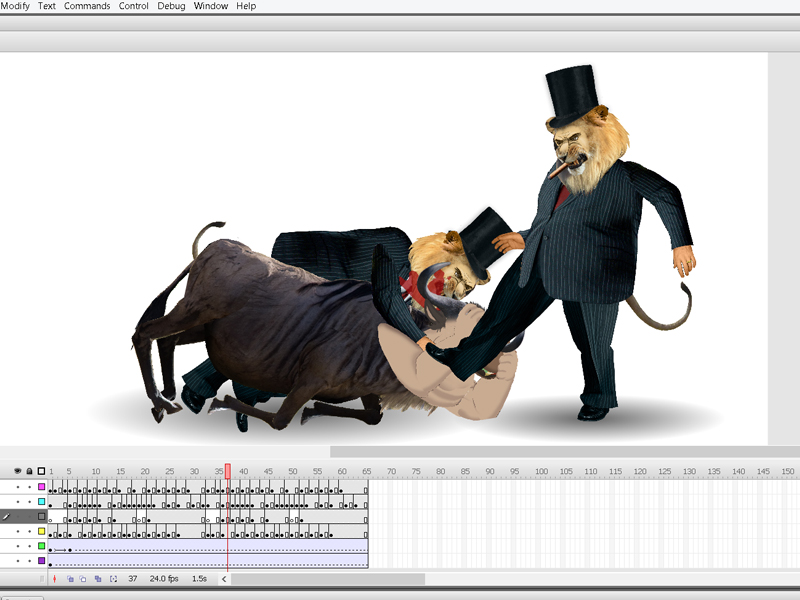
Task: Toggle visibility dot of the yellow layer
Action: pos(18,531)
